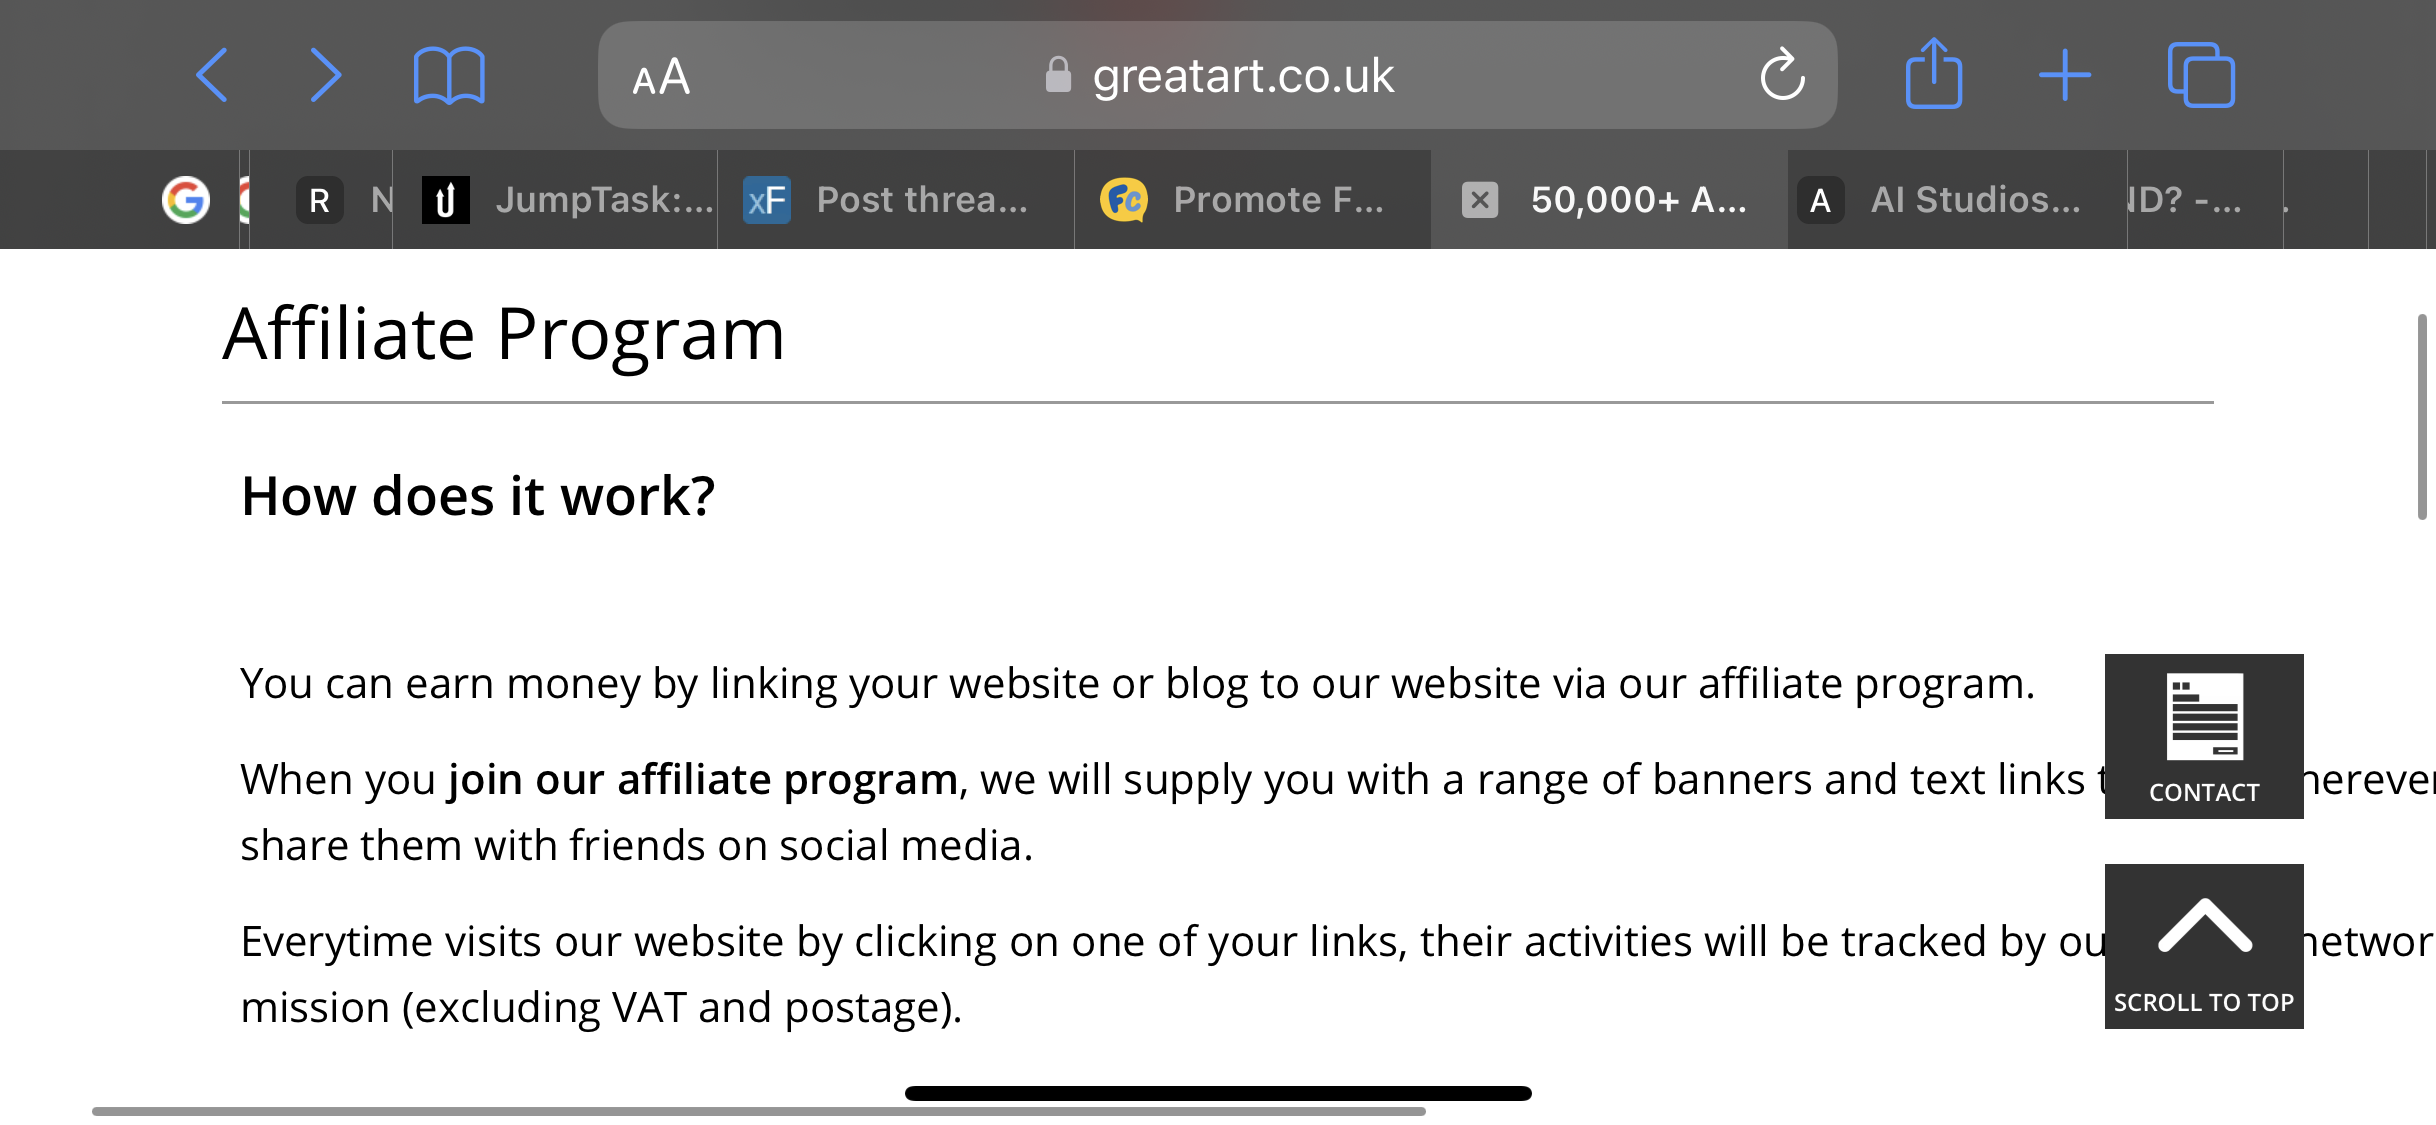Open the Promote F... tab

(1253, 200)
